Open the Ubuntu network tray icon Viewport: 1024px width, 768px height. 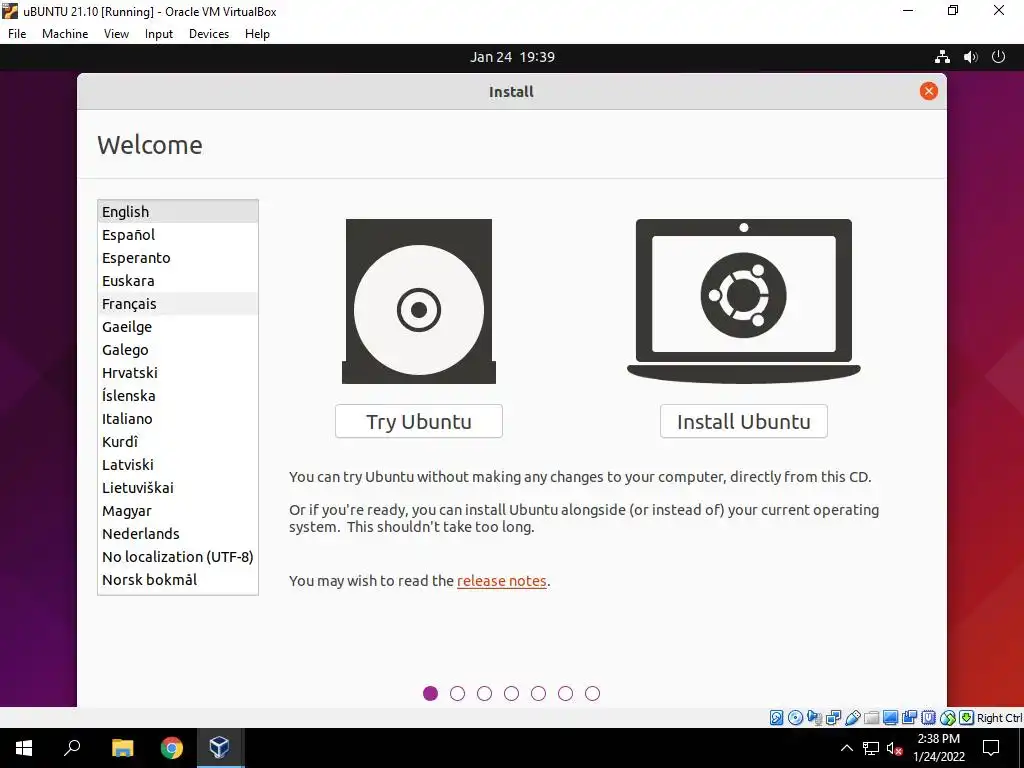[942, 57]
